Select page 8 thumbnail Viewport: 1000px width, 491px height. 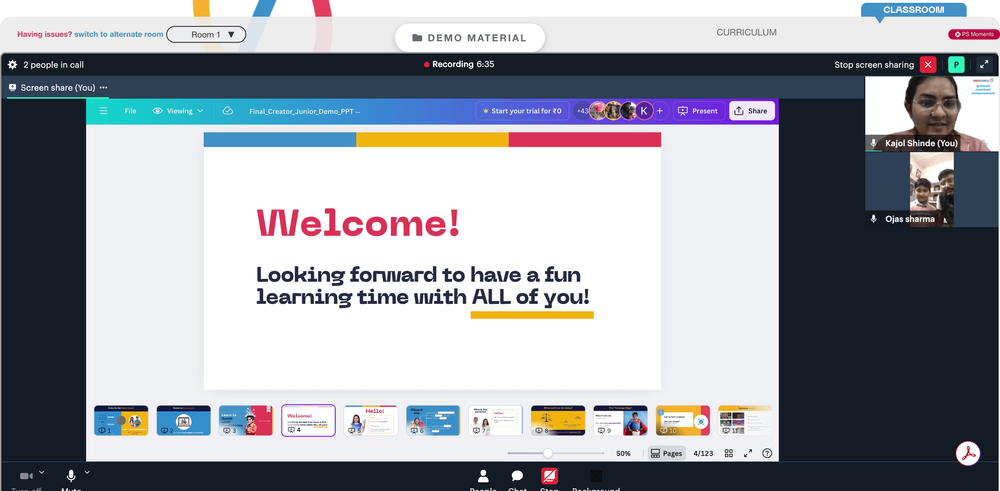(558, 420)
